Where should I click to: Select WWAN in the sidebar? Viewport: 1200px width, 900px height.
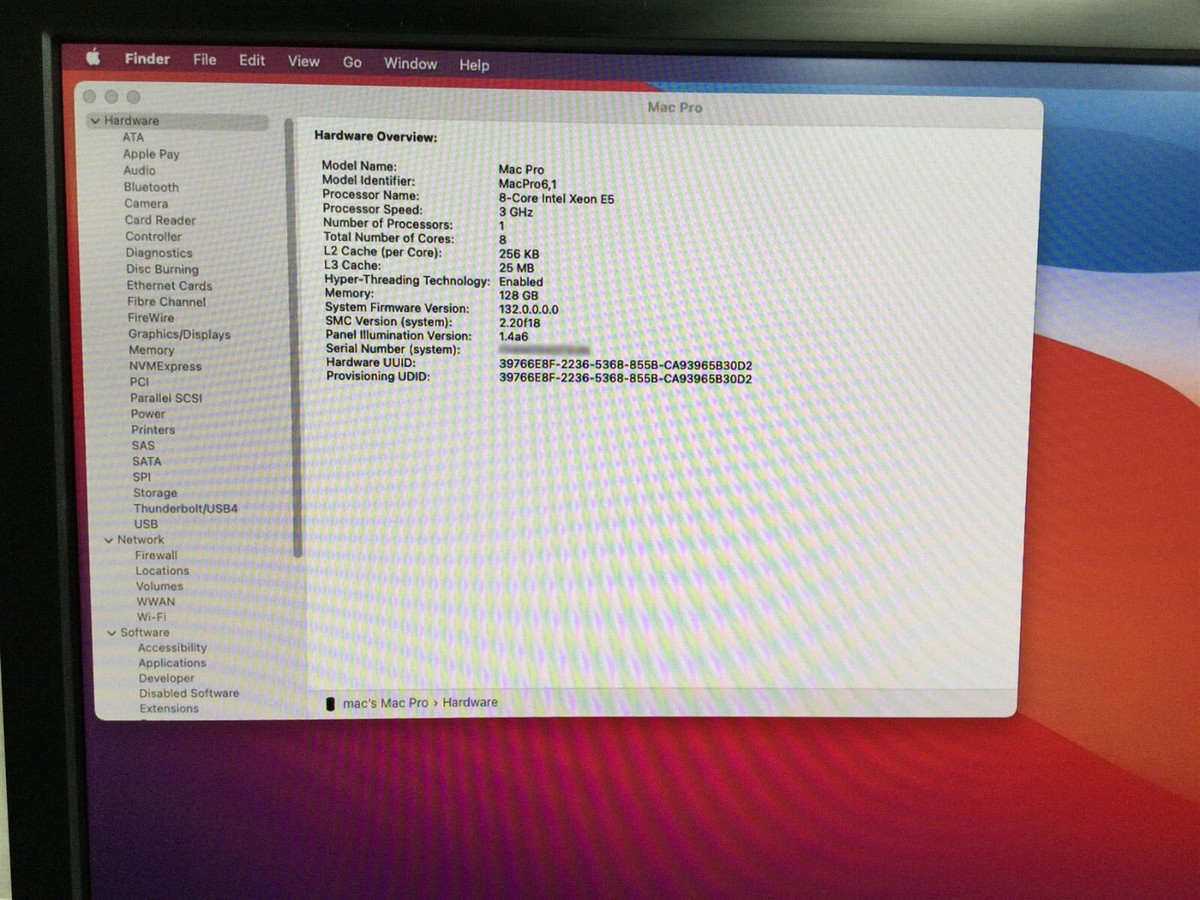[156, 602]
